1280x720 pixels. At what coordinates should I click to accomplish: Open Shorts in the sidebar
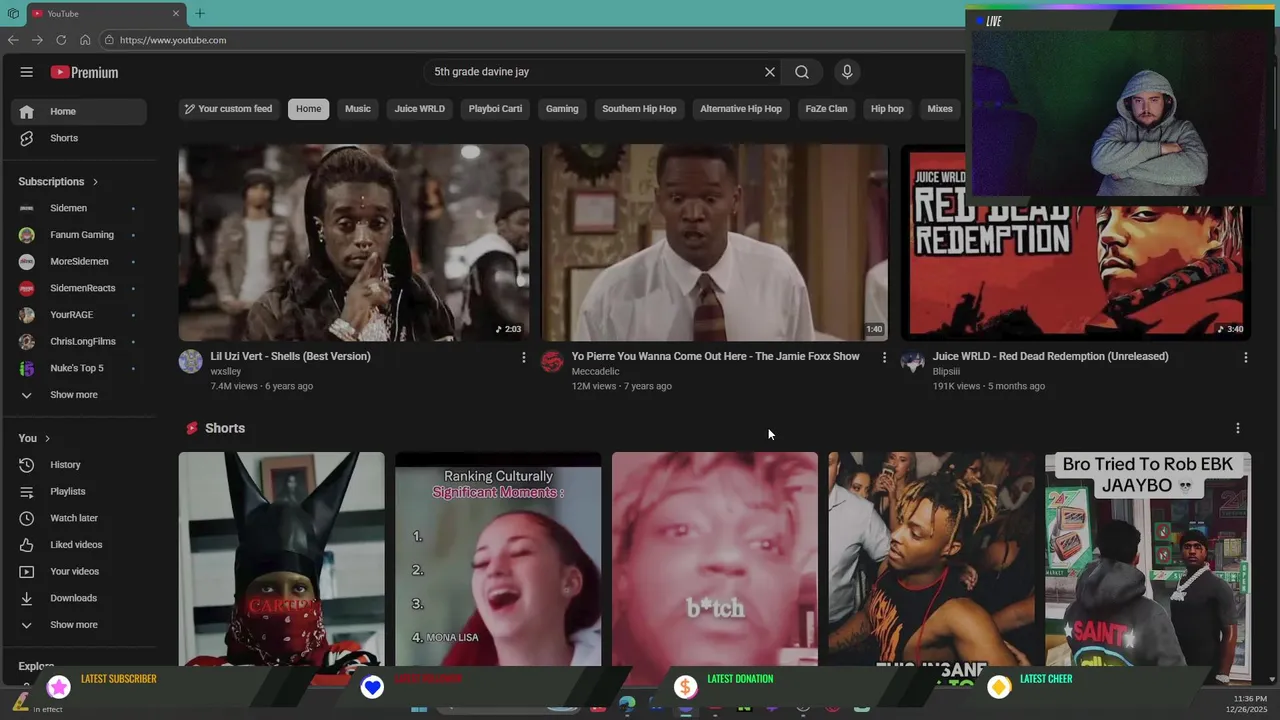tap(79, 138)
